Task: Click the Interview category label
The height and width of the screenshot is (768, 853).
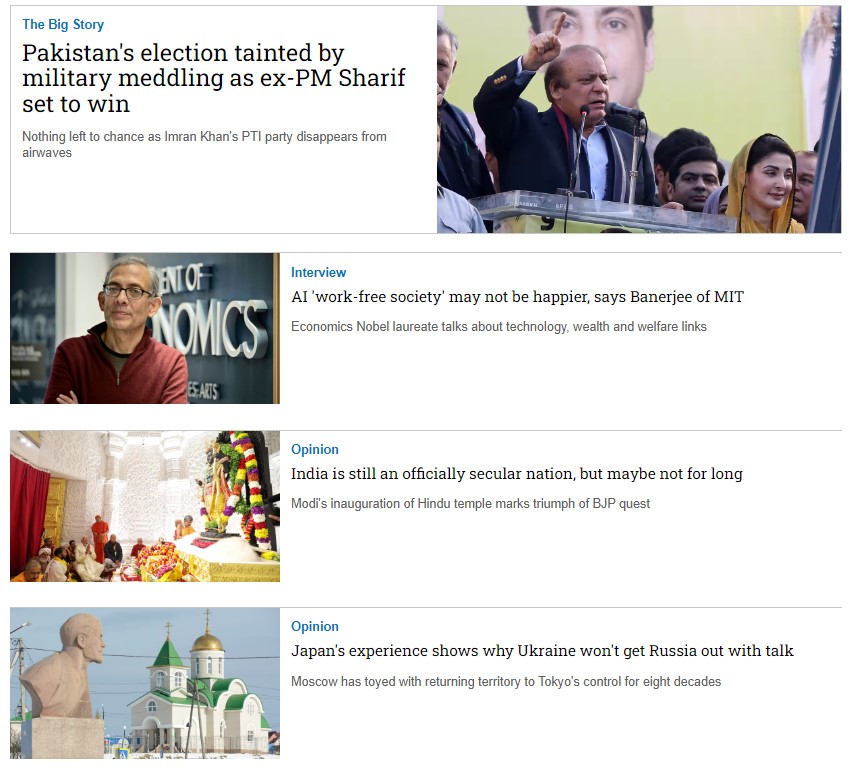Action: (318, 272)
